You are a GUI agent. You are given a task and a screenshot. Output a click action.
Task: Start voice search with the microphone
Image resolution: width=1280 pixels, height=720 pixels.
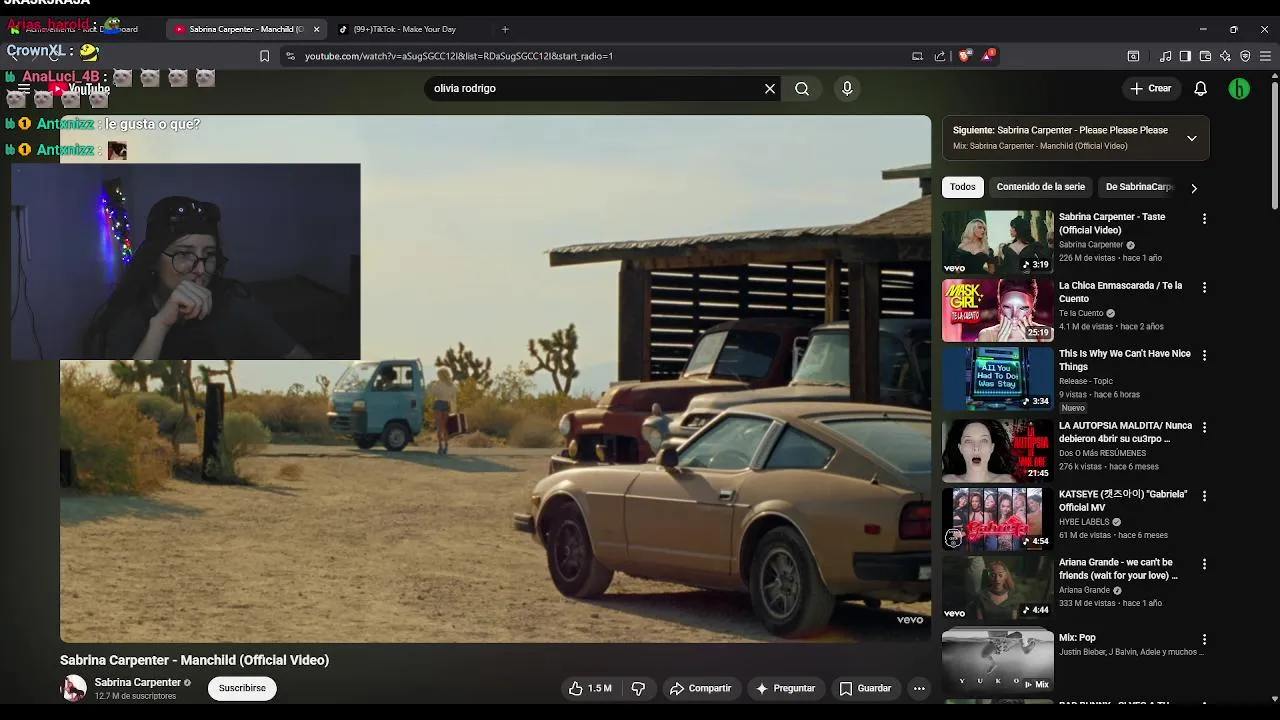(x=847, y=89)
